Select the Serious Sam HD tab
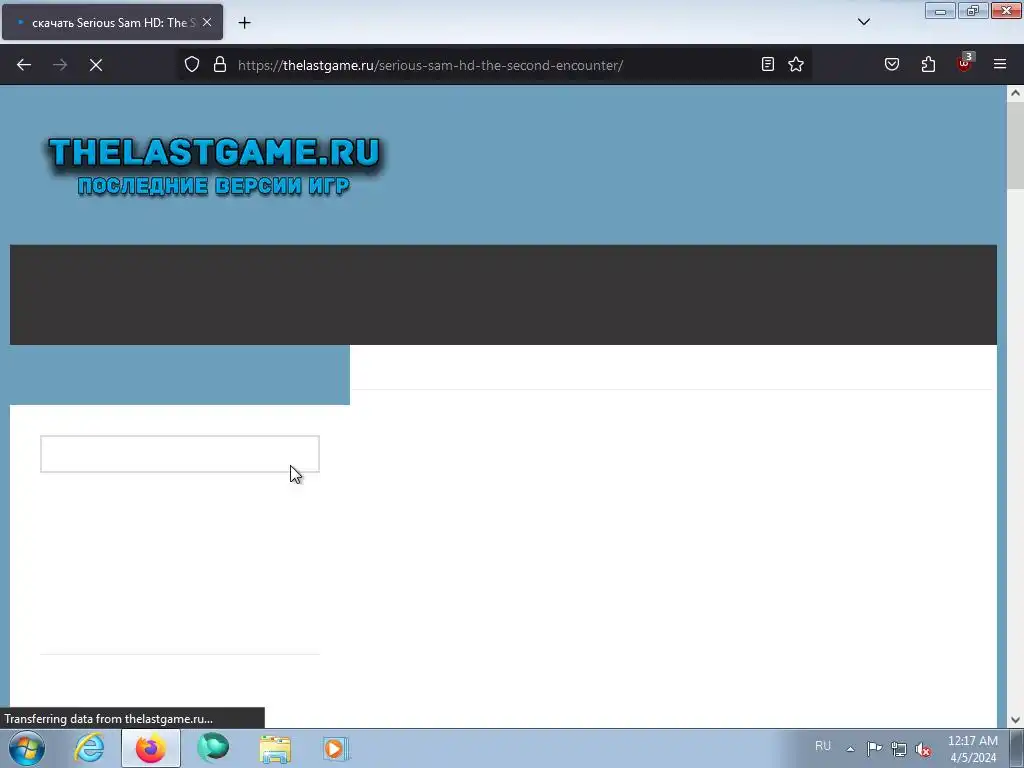This screenshot has height=768, width=1024. click(112, 22)
